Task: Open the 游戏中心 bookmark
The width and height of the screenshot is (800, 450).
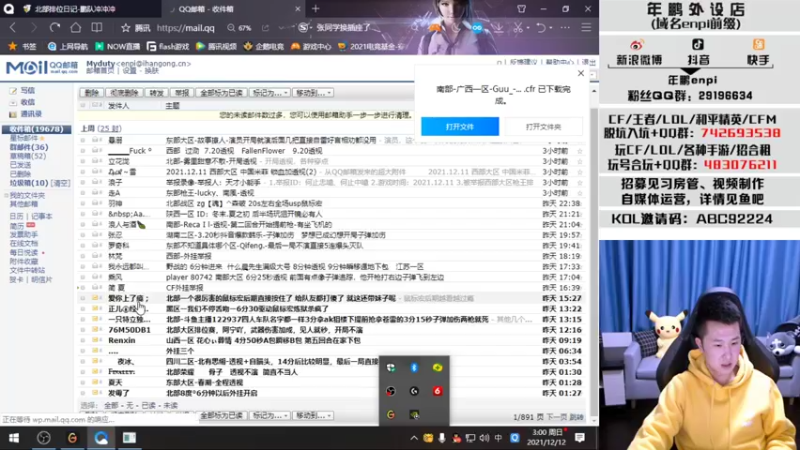Action: click(310, 46)
